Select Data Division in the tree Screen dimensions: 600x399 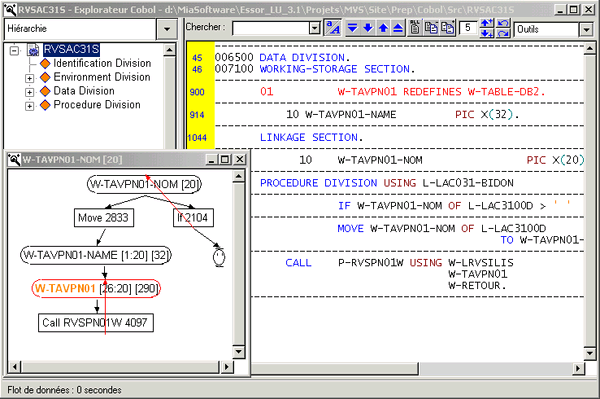[84, 91]
